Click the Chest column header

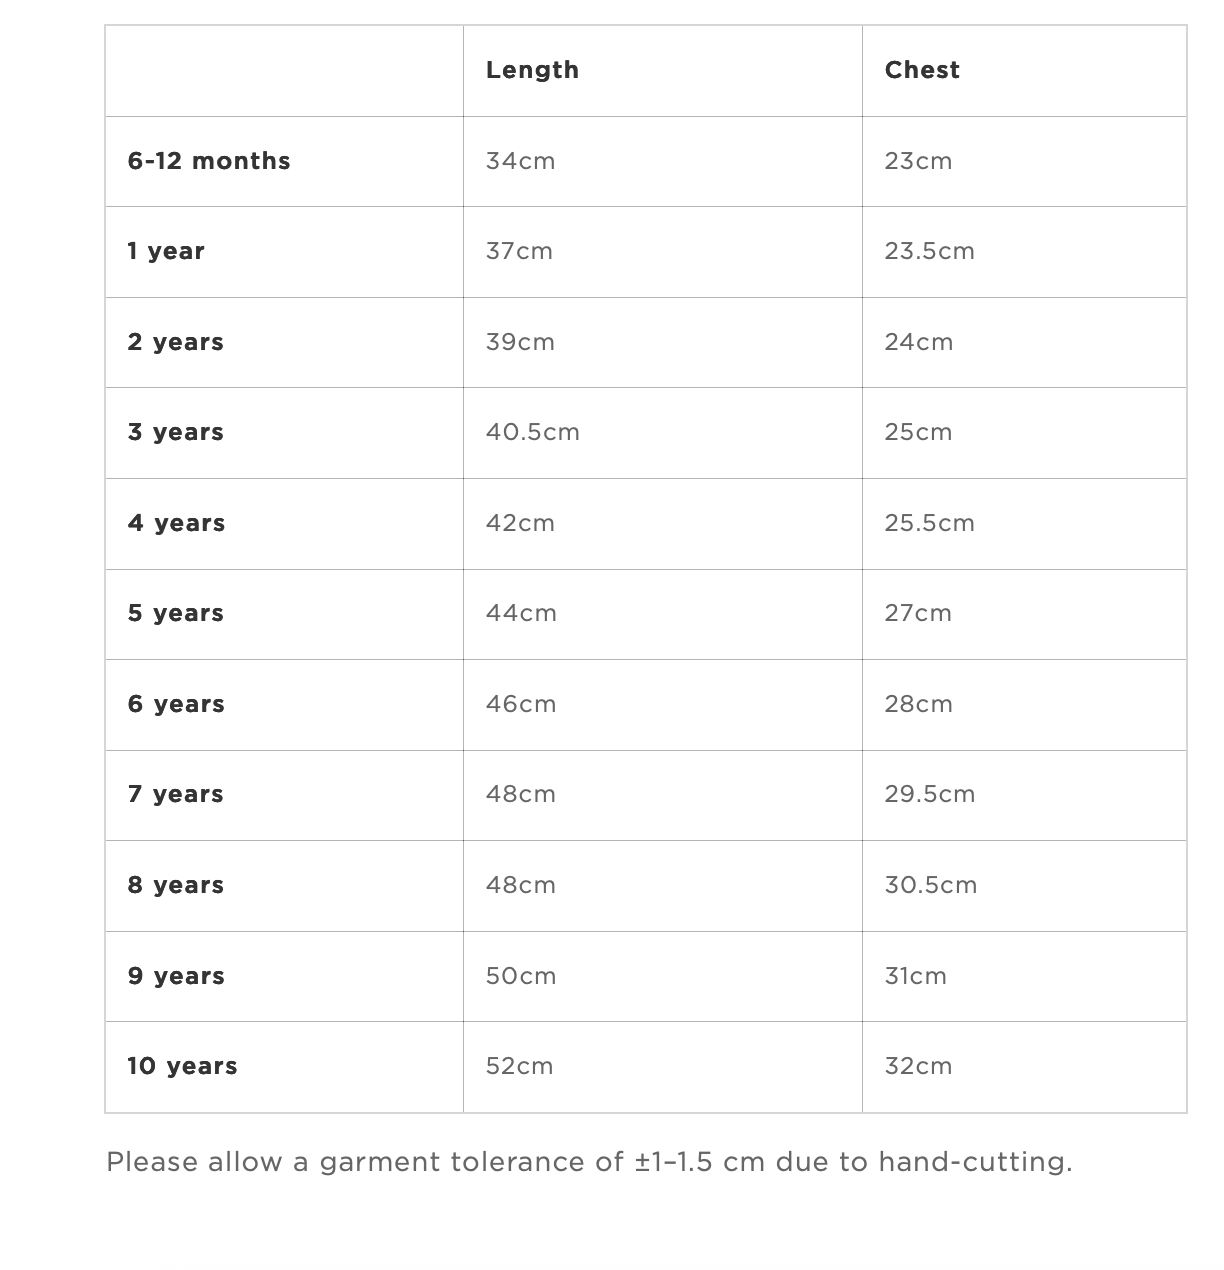[922, 70]
